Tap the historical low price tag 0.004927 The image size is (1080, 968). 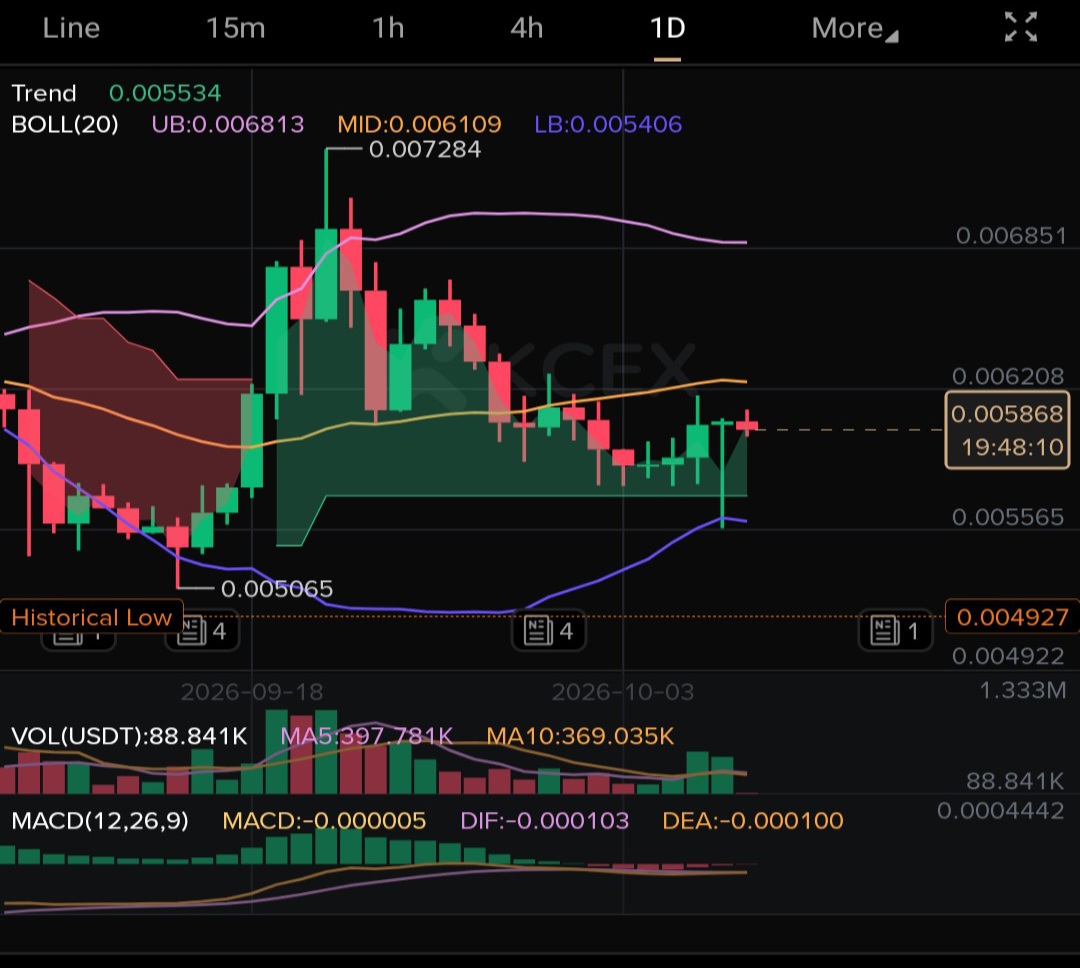point(1012,617)
